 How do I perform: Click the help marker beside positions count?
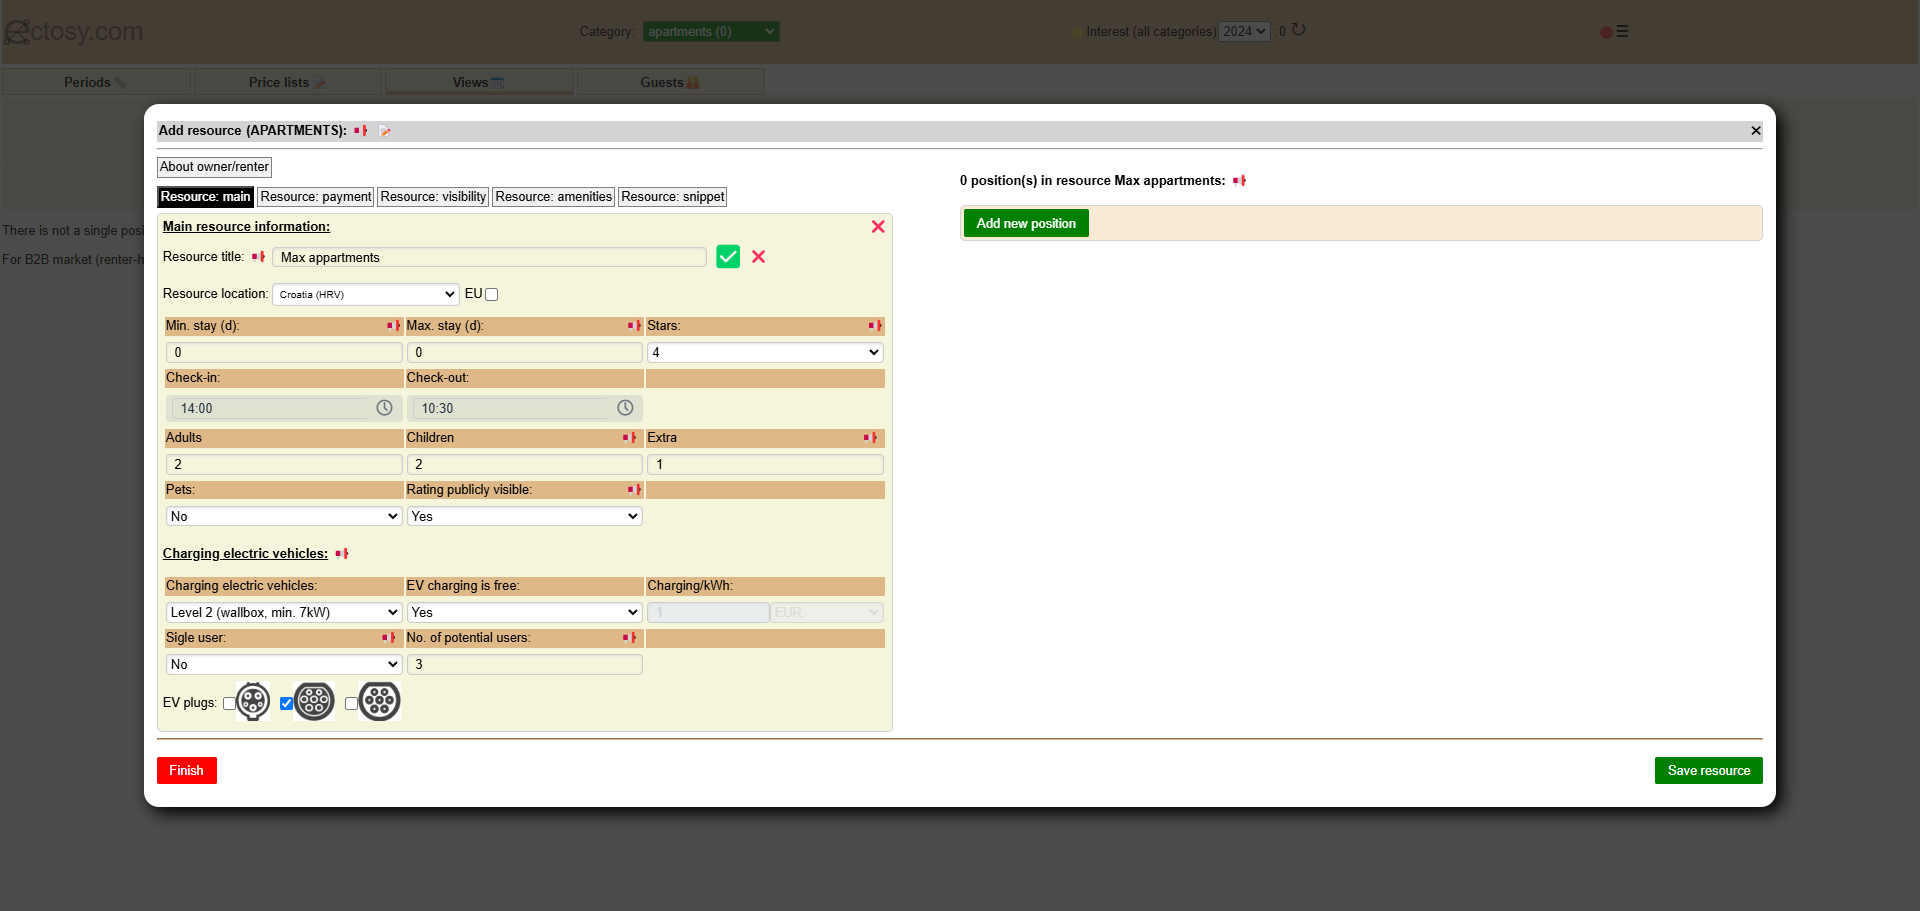pos(1240,181)
